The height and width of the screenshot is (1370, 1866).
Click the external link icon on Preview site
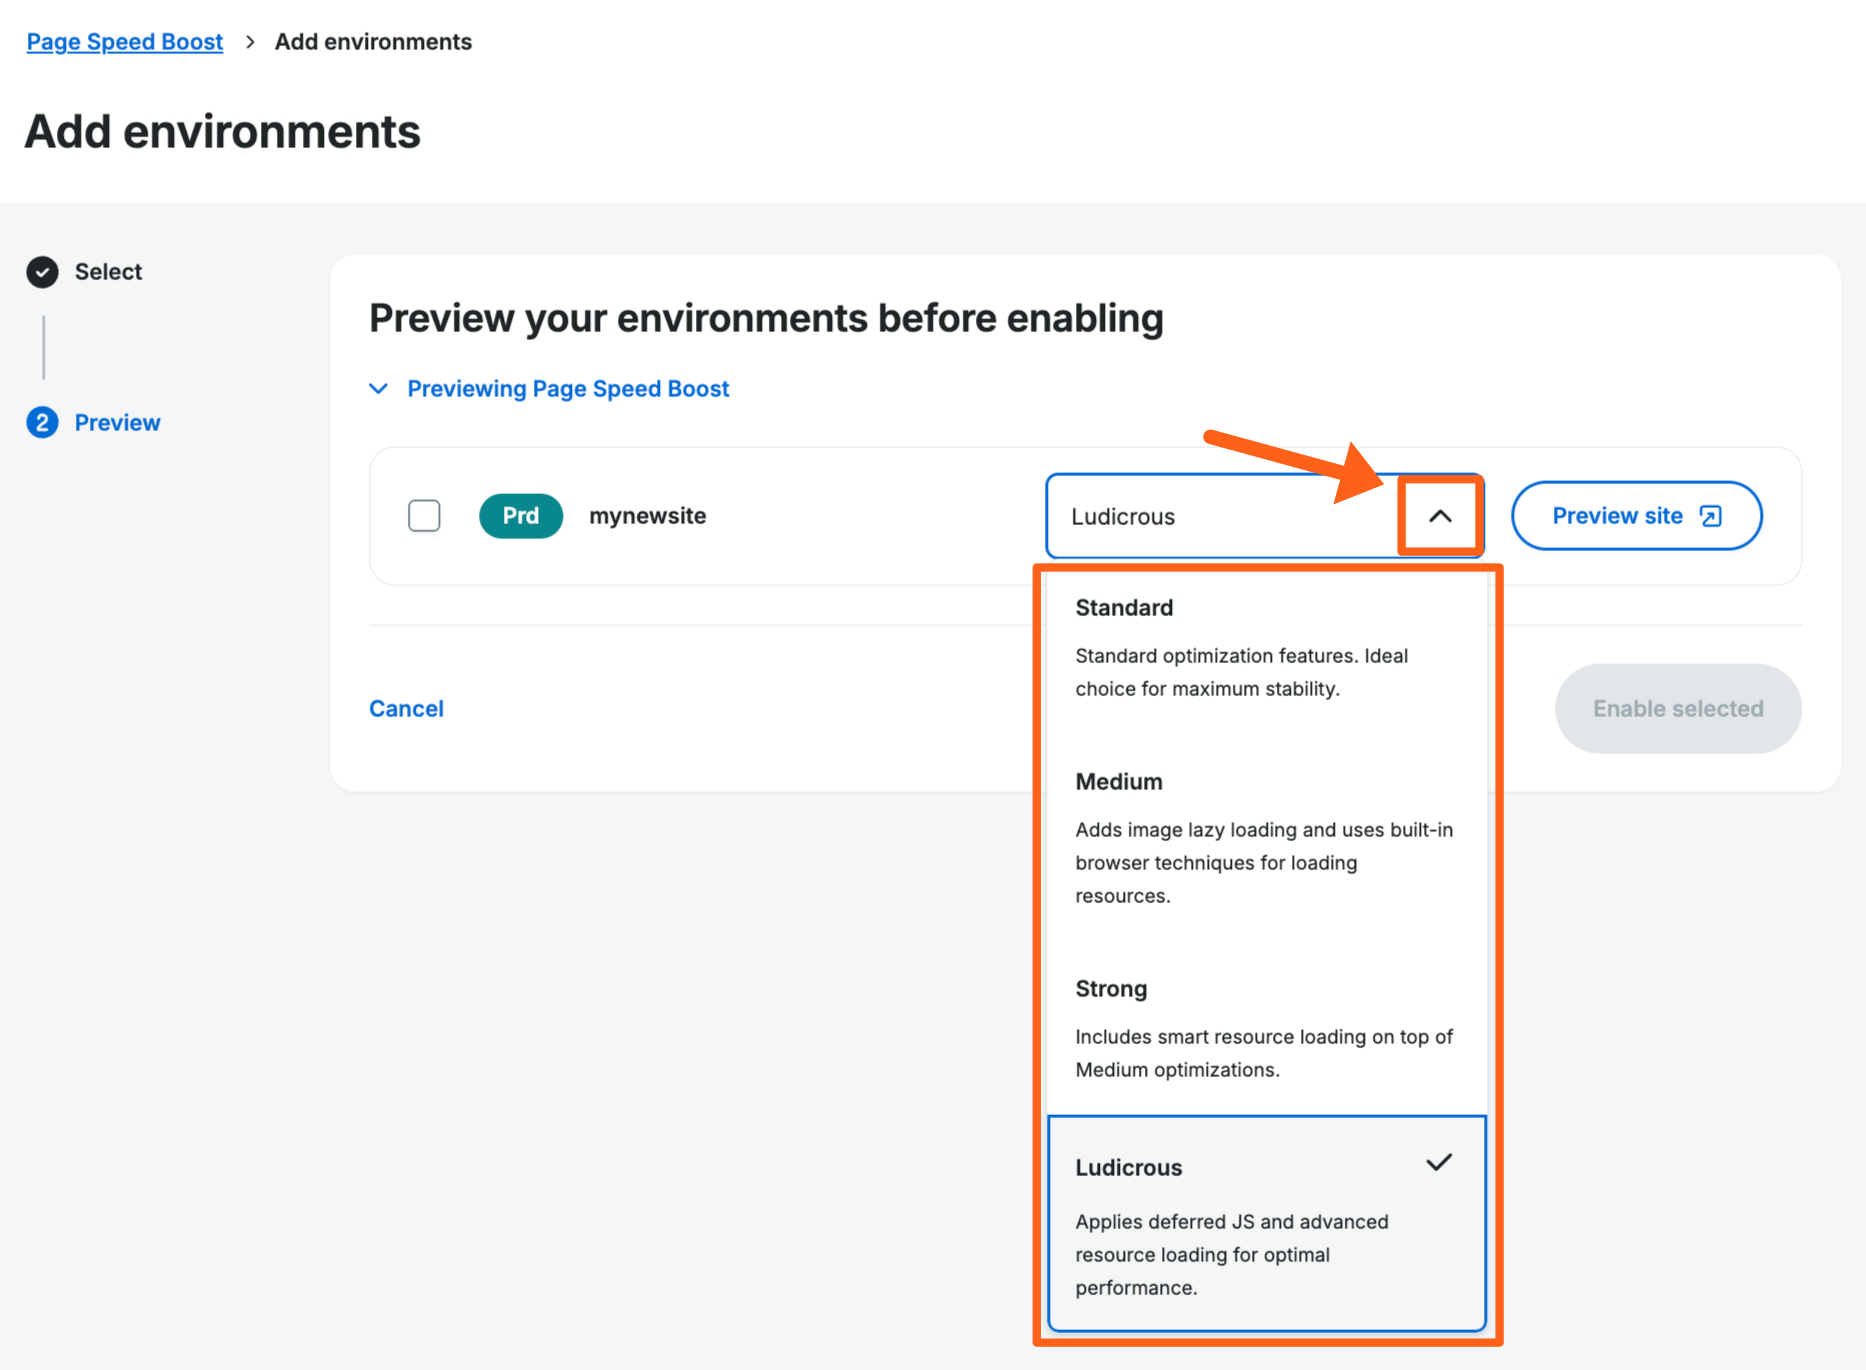pos(1711,516)
